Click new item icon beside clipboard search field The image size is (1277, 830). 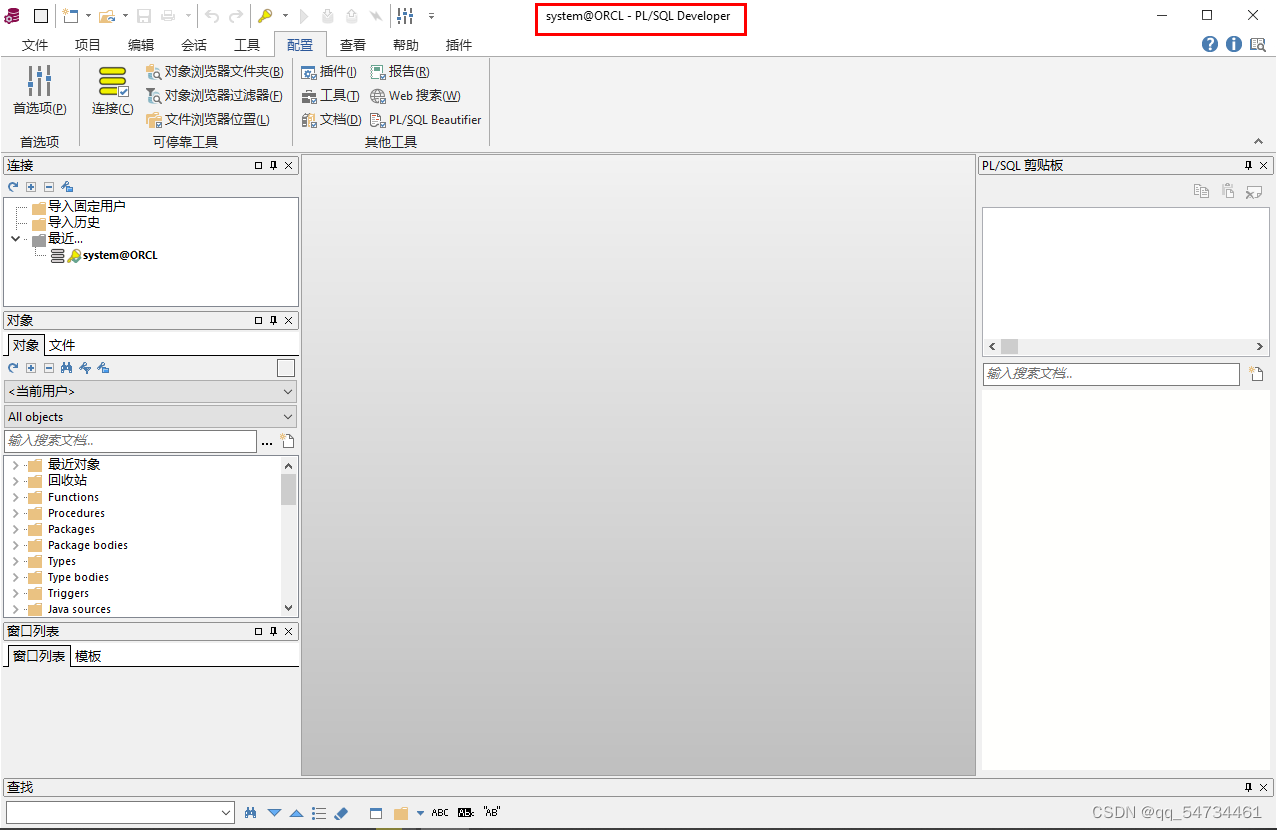1256,374
